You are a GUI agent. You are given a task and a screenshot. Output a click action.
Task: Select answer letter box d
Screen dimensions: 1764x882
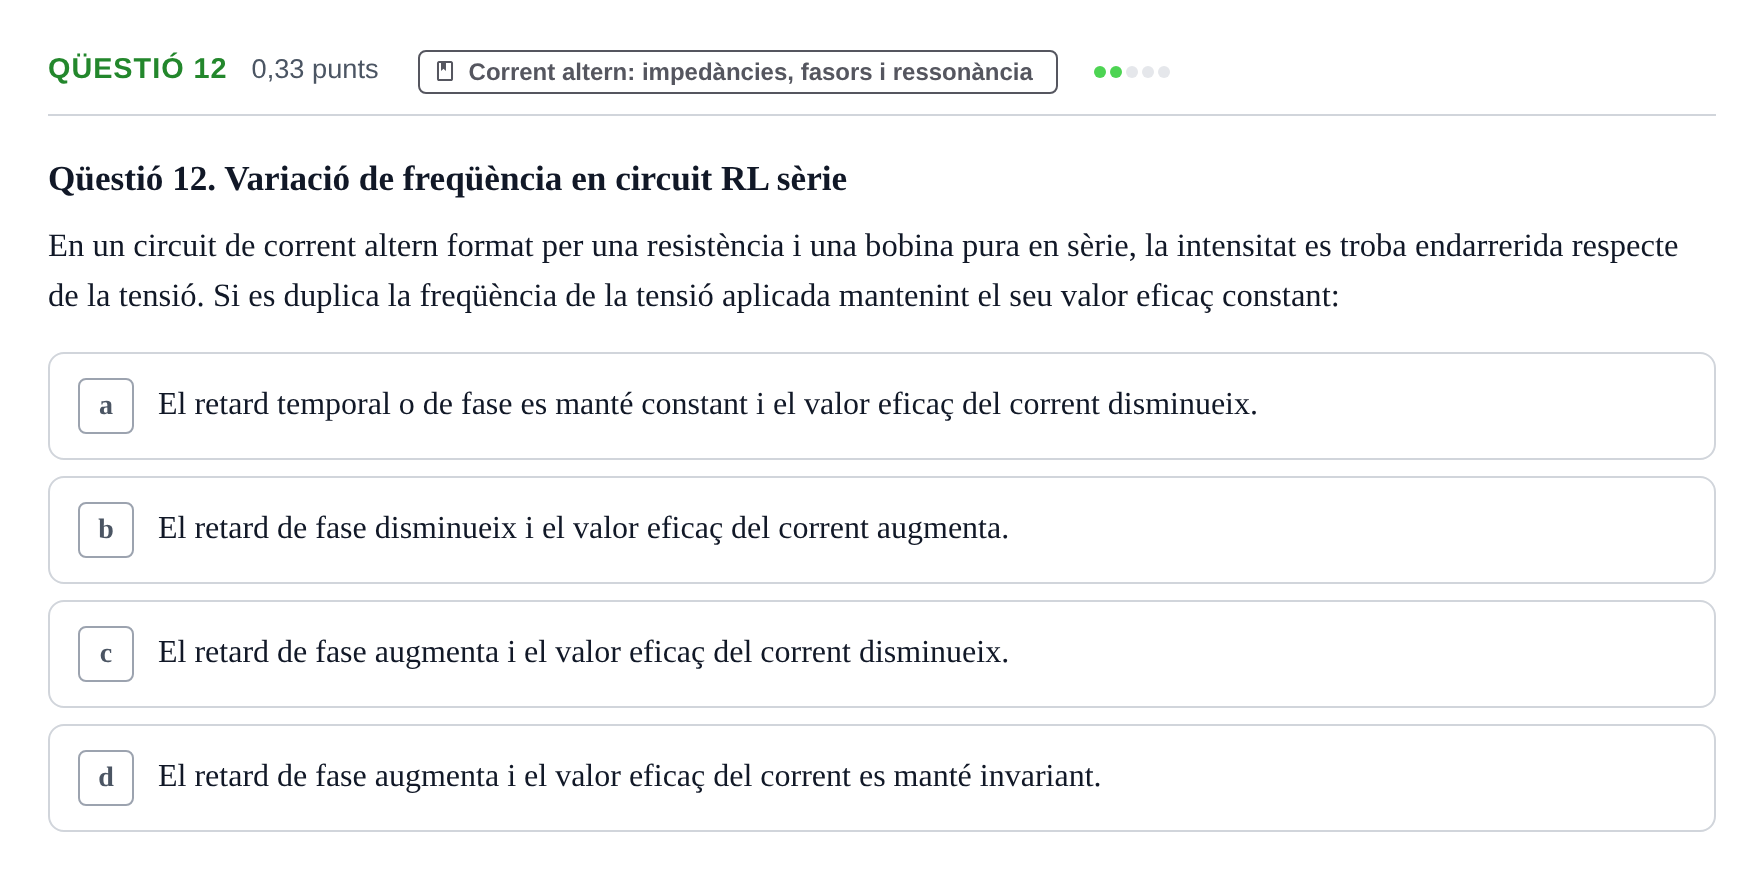tap(106, 778)
